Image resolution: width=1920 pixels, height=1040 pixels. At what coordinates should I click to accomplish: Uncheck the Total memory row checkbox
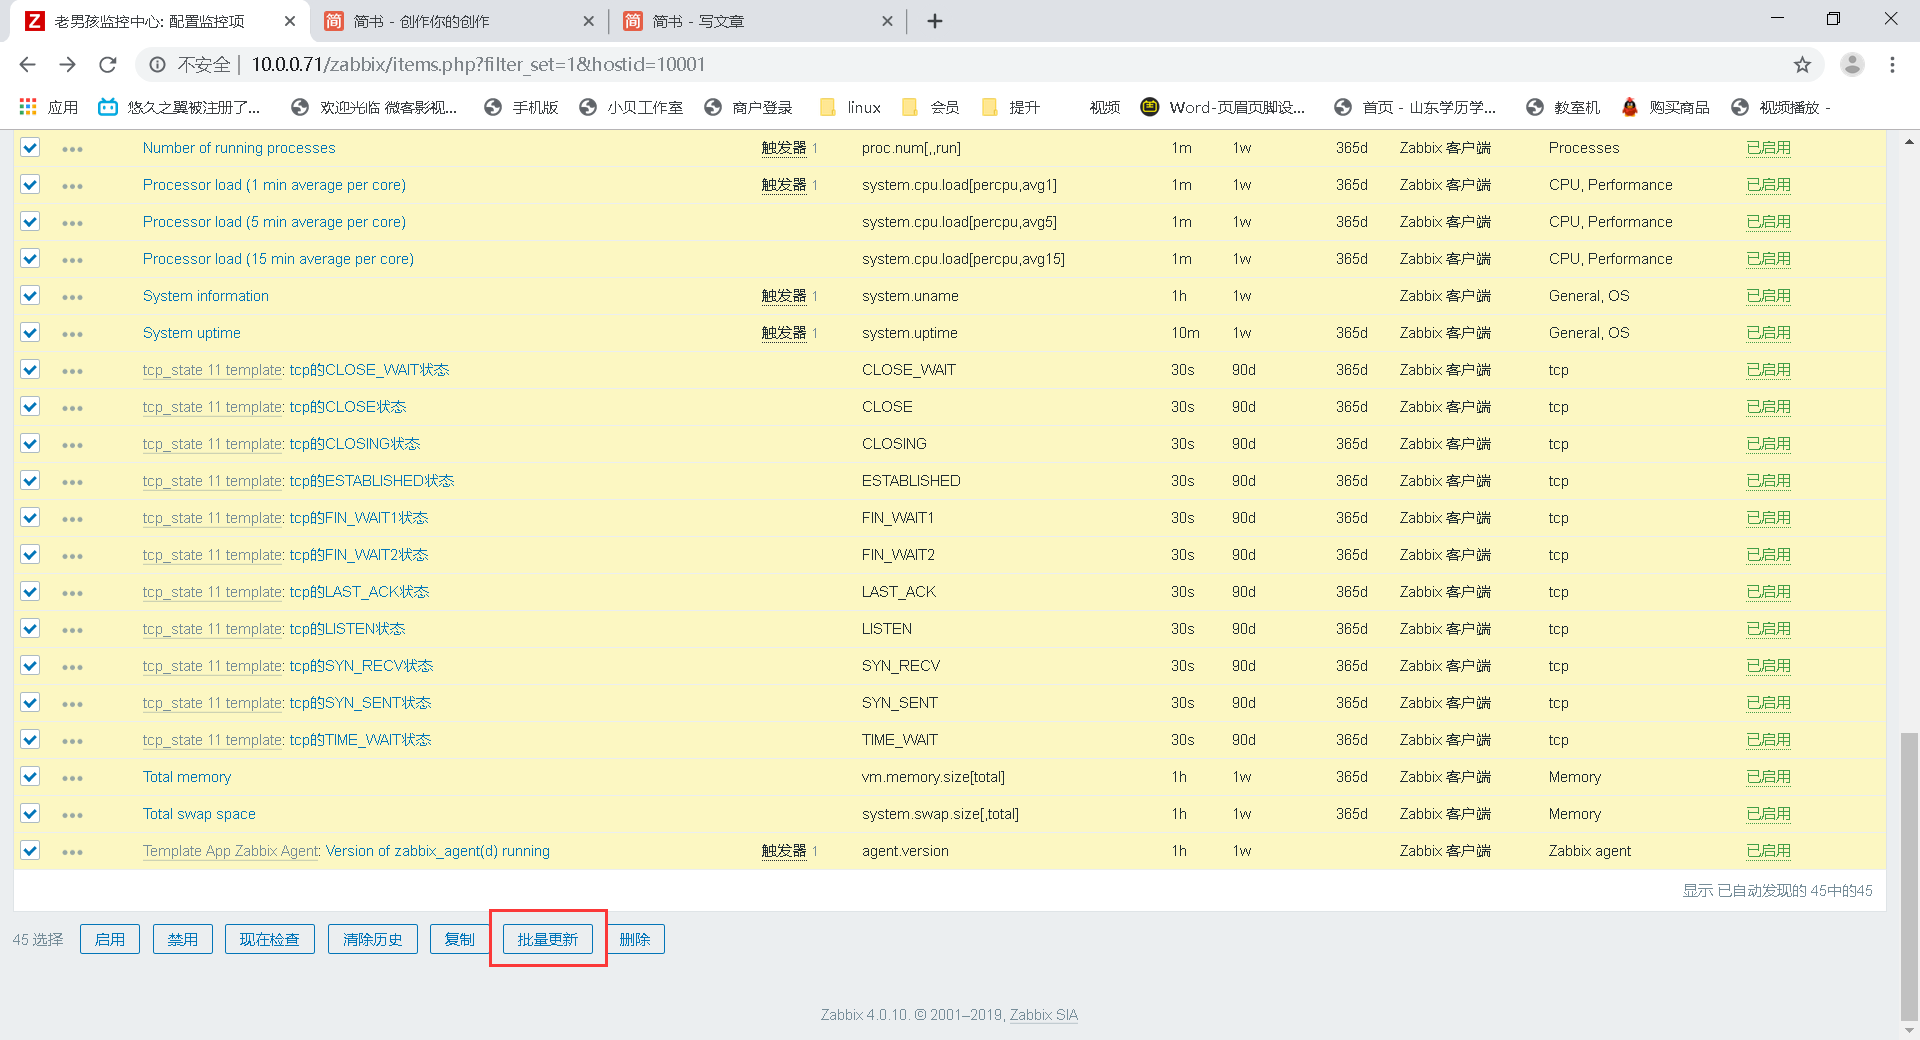click(x=30, y=777)
